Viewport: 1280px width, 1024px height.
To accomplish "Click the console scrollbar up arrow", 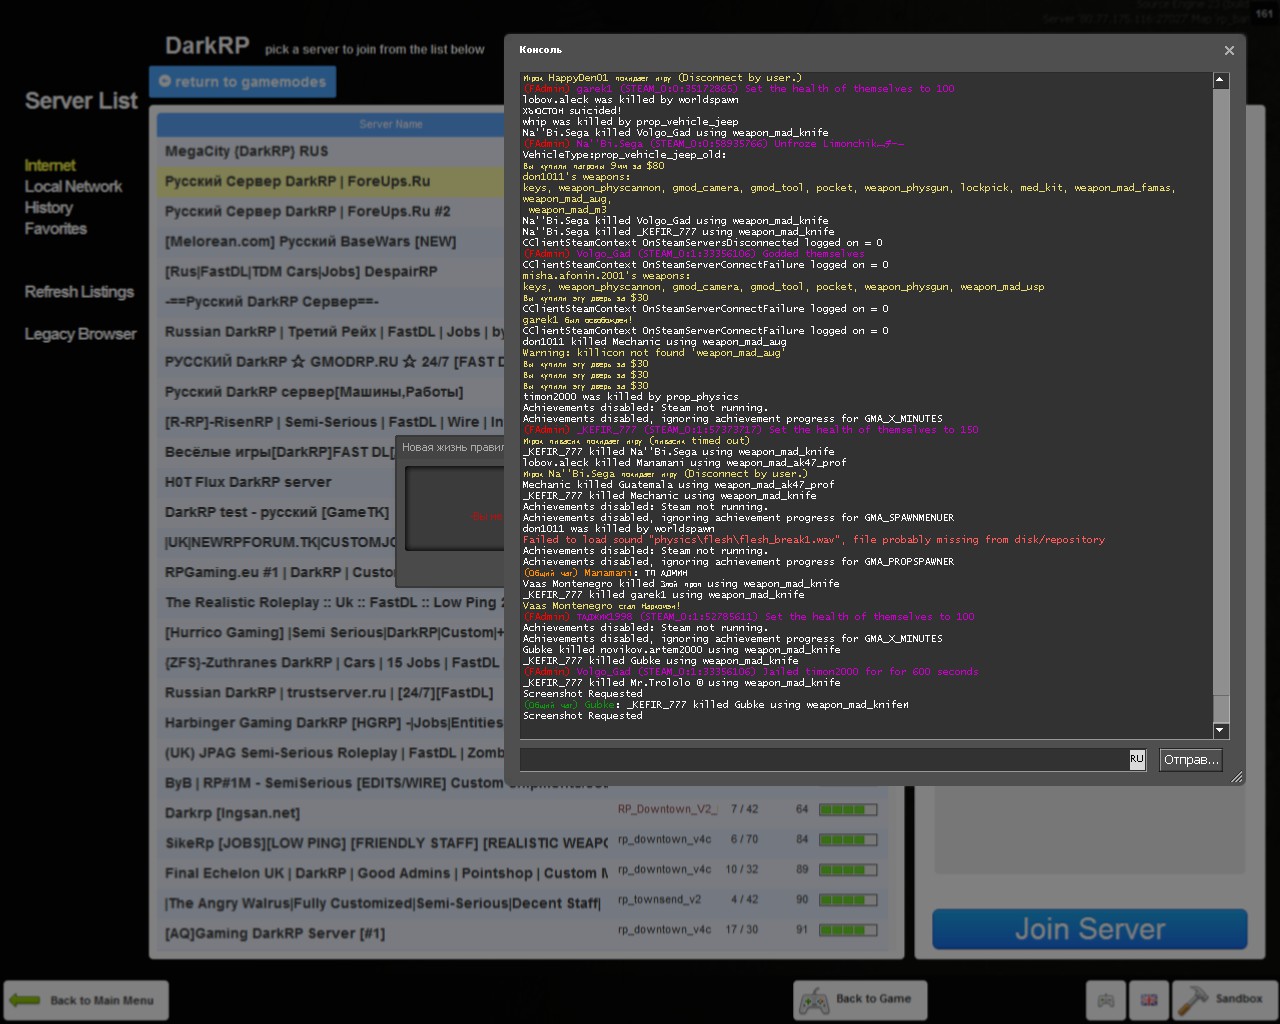I will tap(1220, 80).
